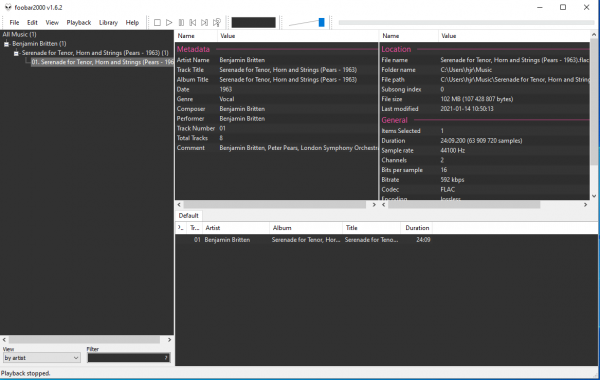Click left arrow of library tree scrollbar

click(x=4, y=340)
